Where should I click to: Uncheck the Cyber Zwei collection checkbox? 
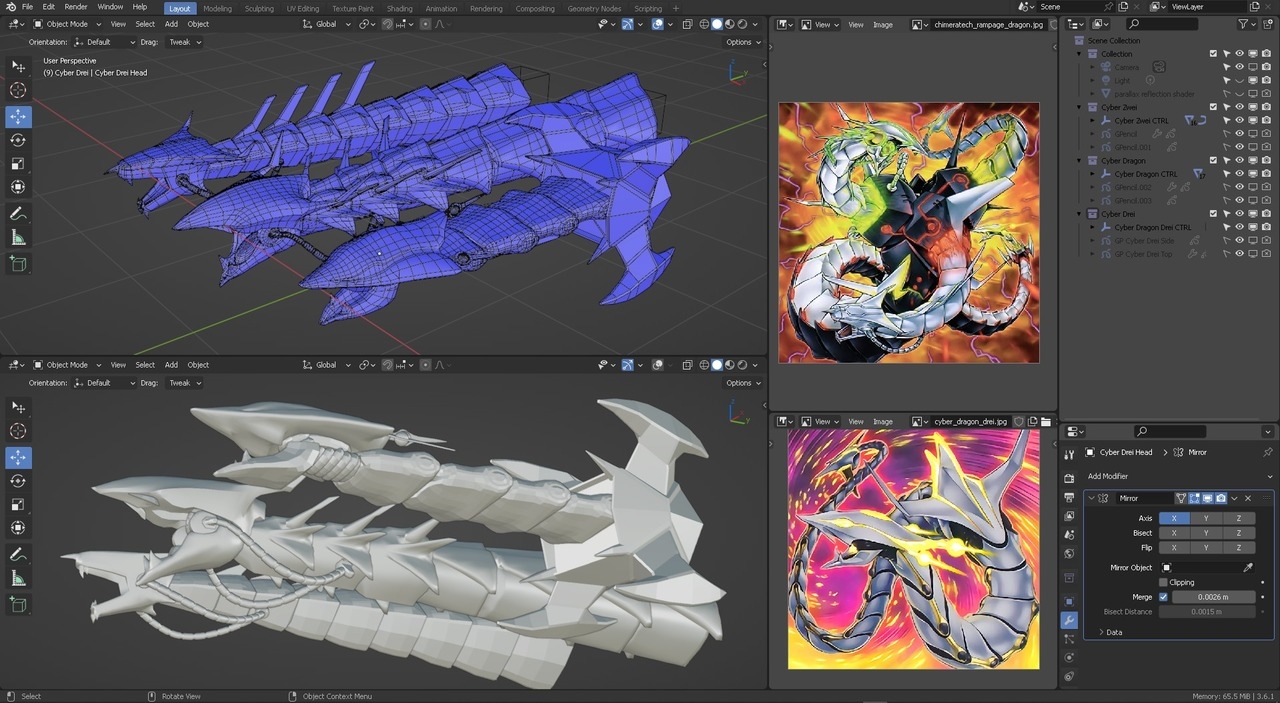1213,107
